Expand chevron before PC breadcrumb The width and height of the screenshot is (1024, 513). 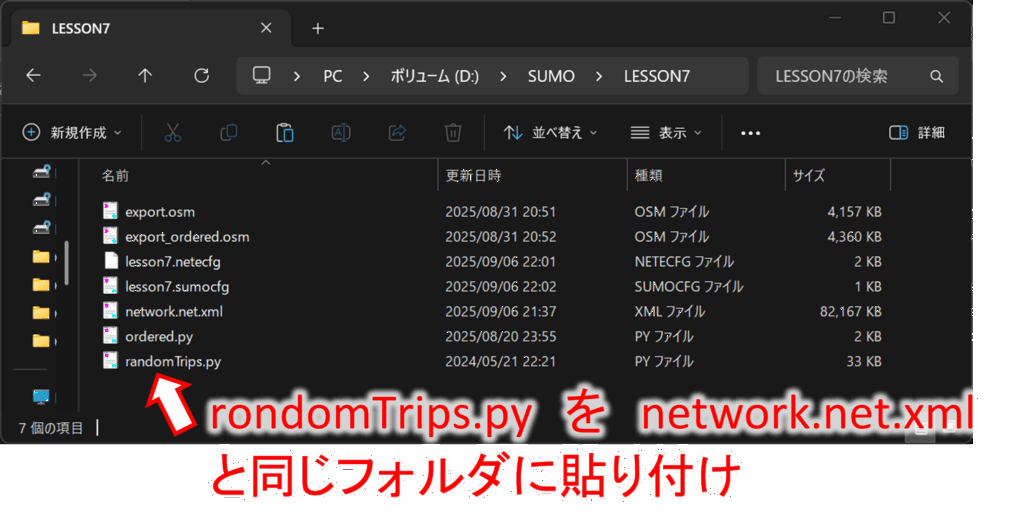pyautogui.click(x=297, y=76)
